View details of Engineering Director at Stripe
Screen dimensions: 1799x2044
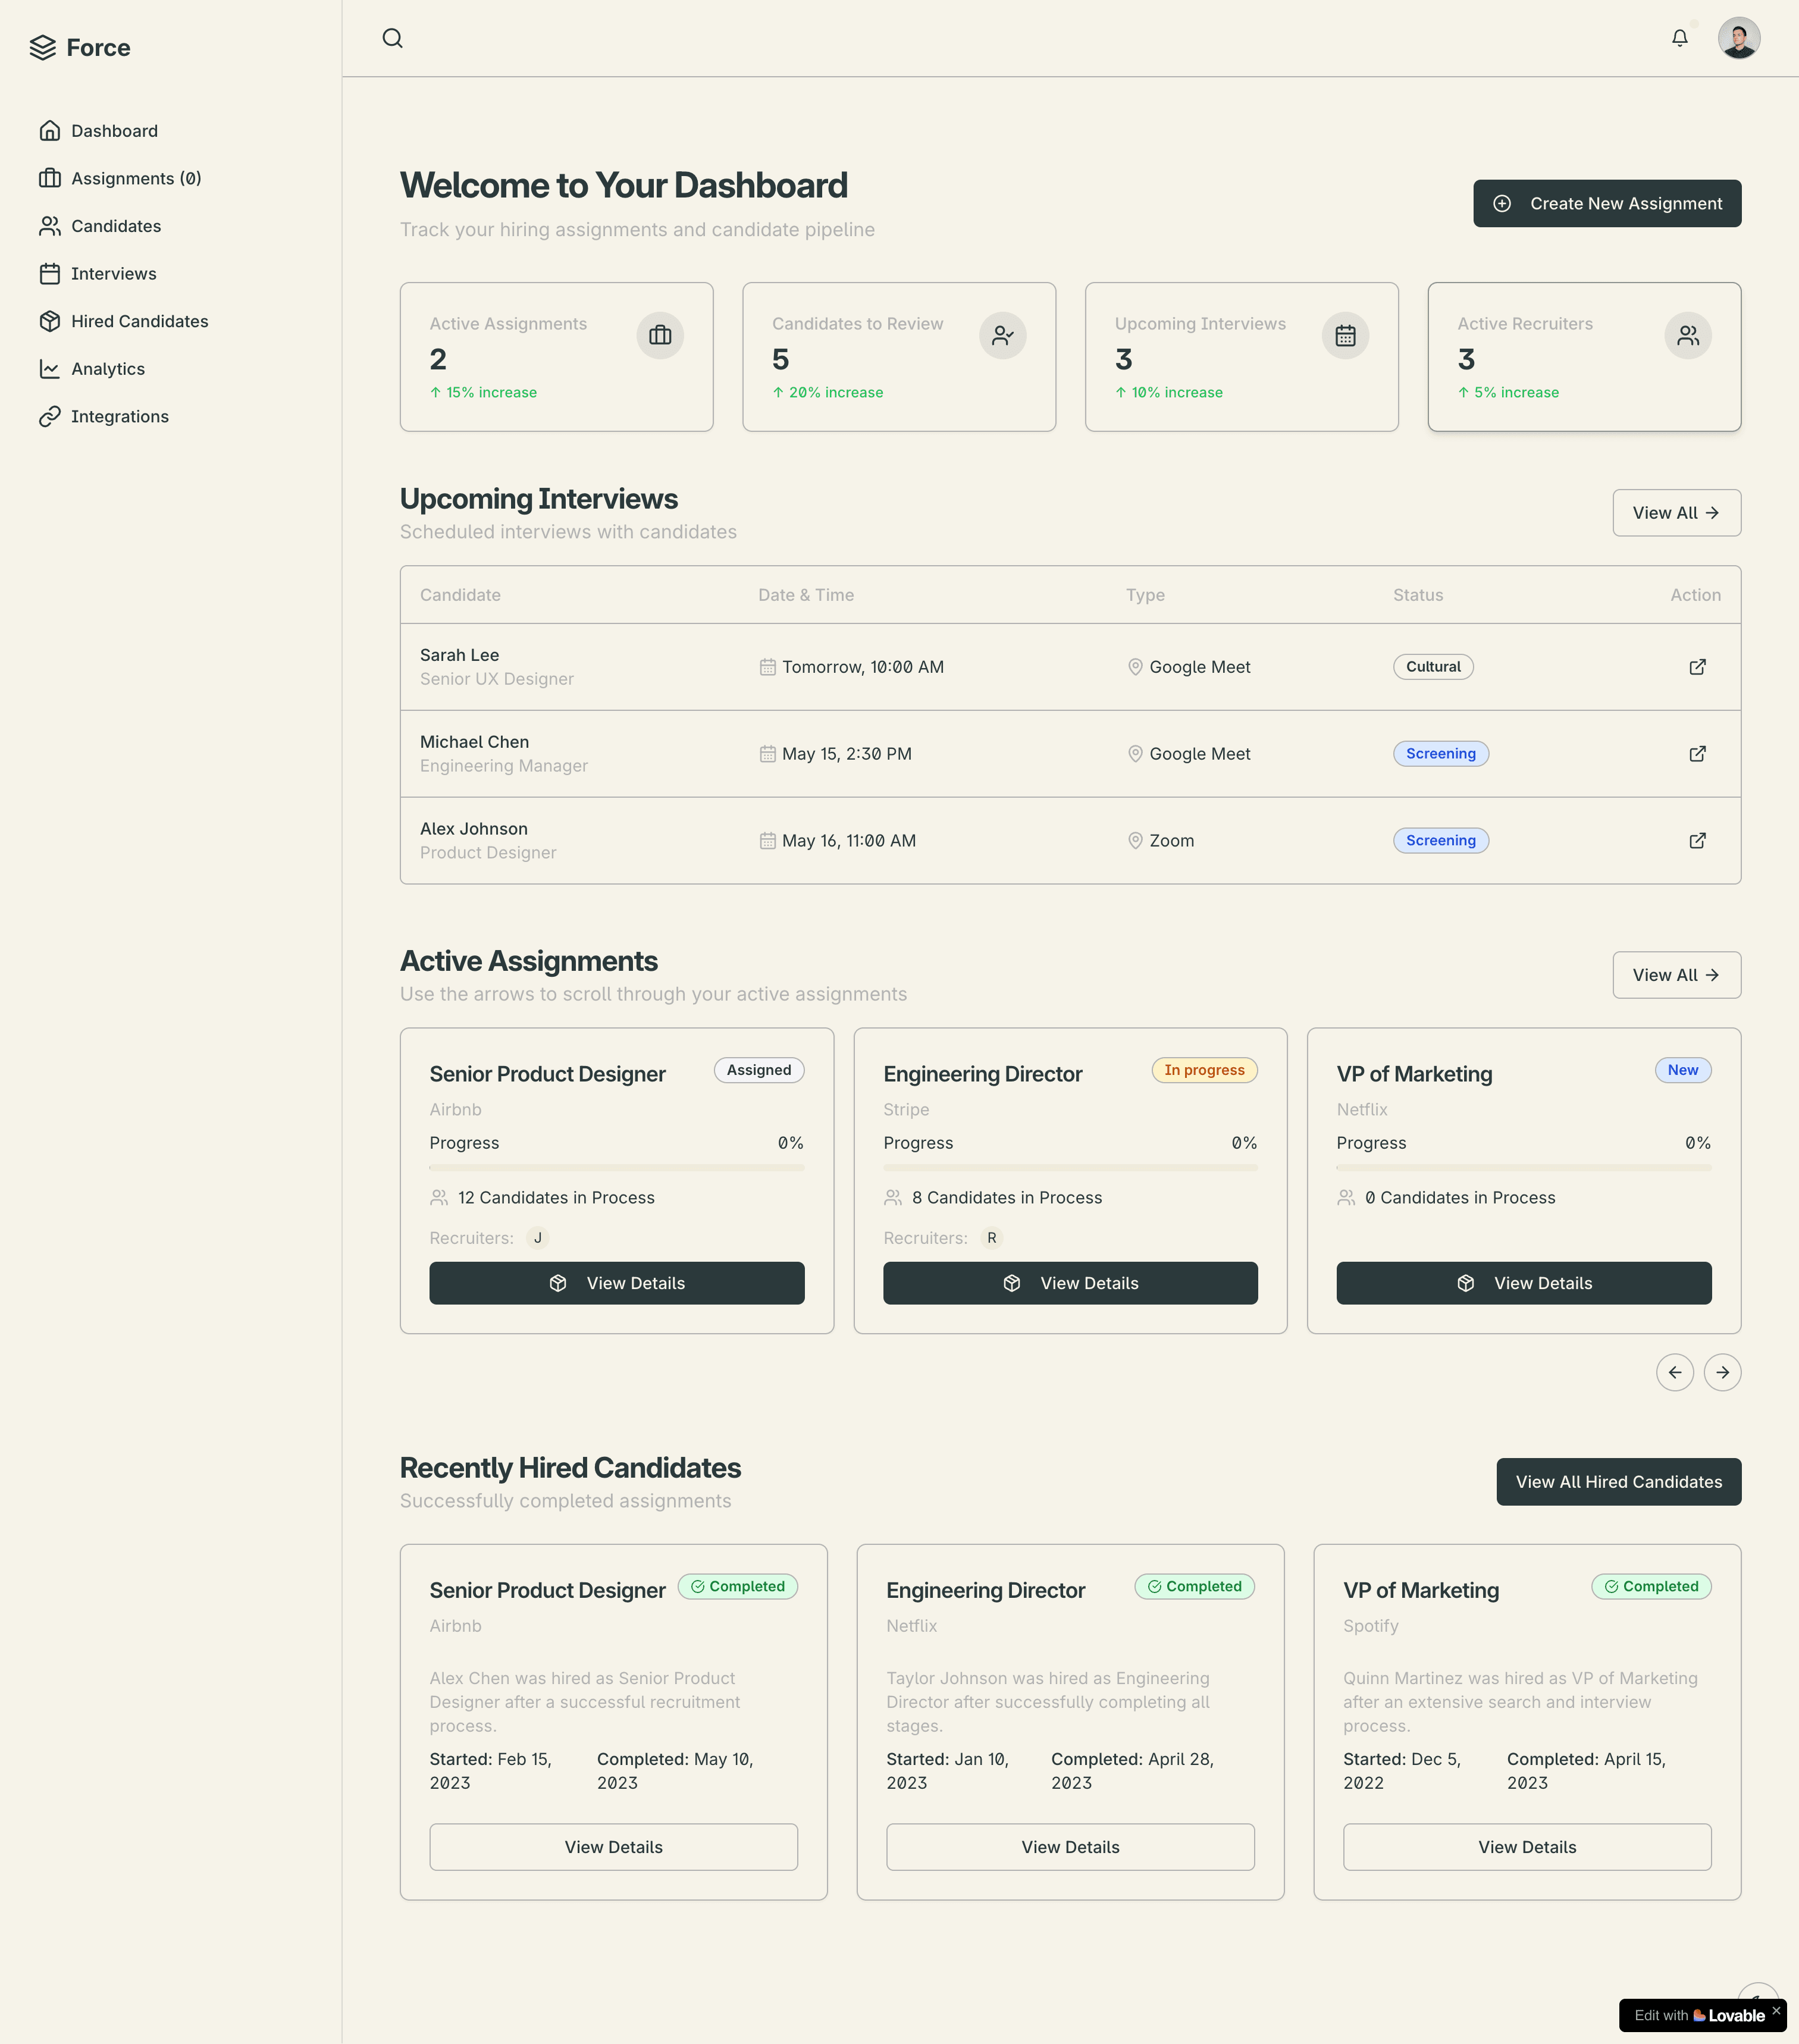pyautogui.click(x=1069, y=1283)
